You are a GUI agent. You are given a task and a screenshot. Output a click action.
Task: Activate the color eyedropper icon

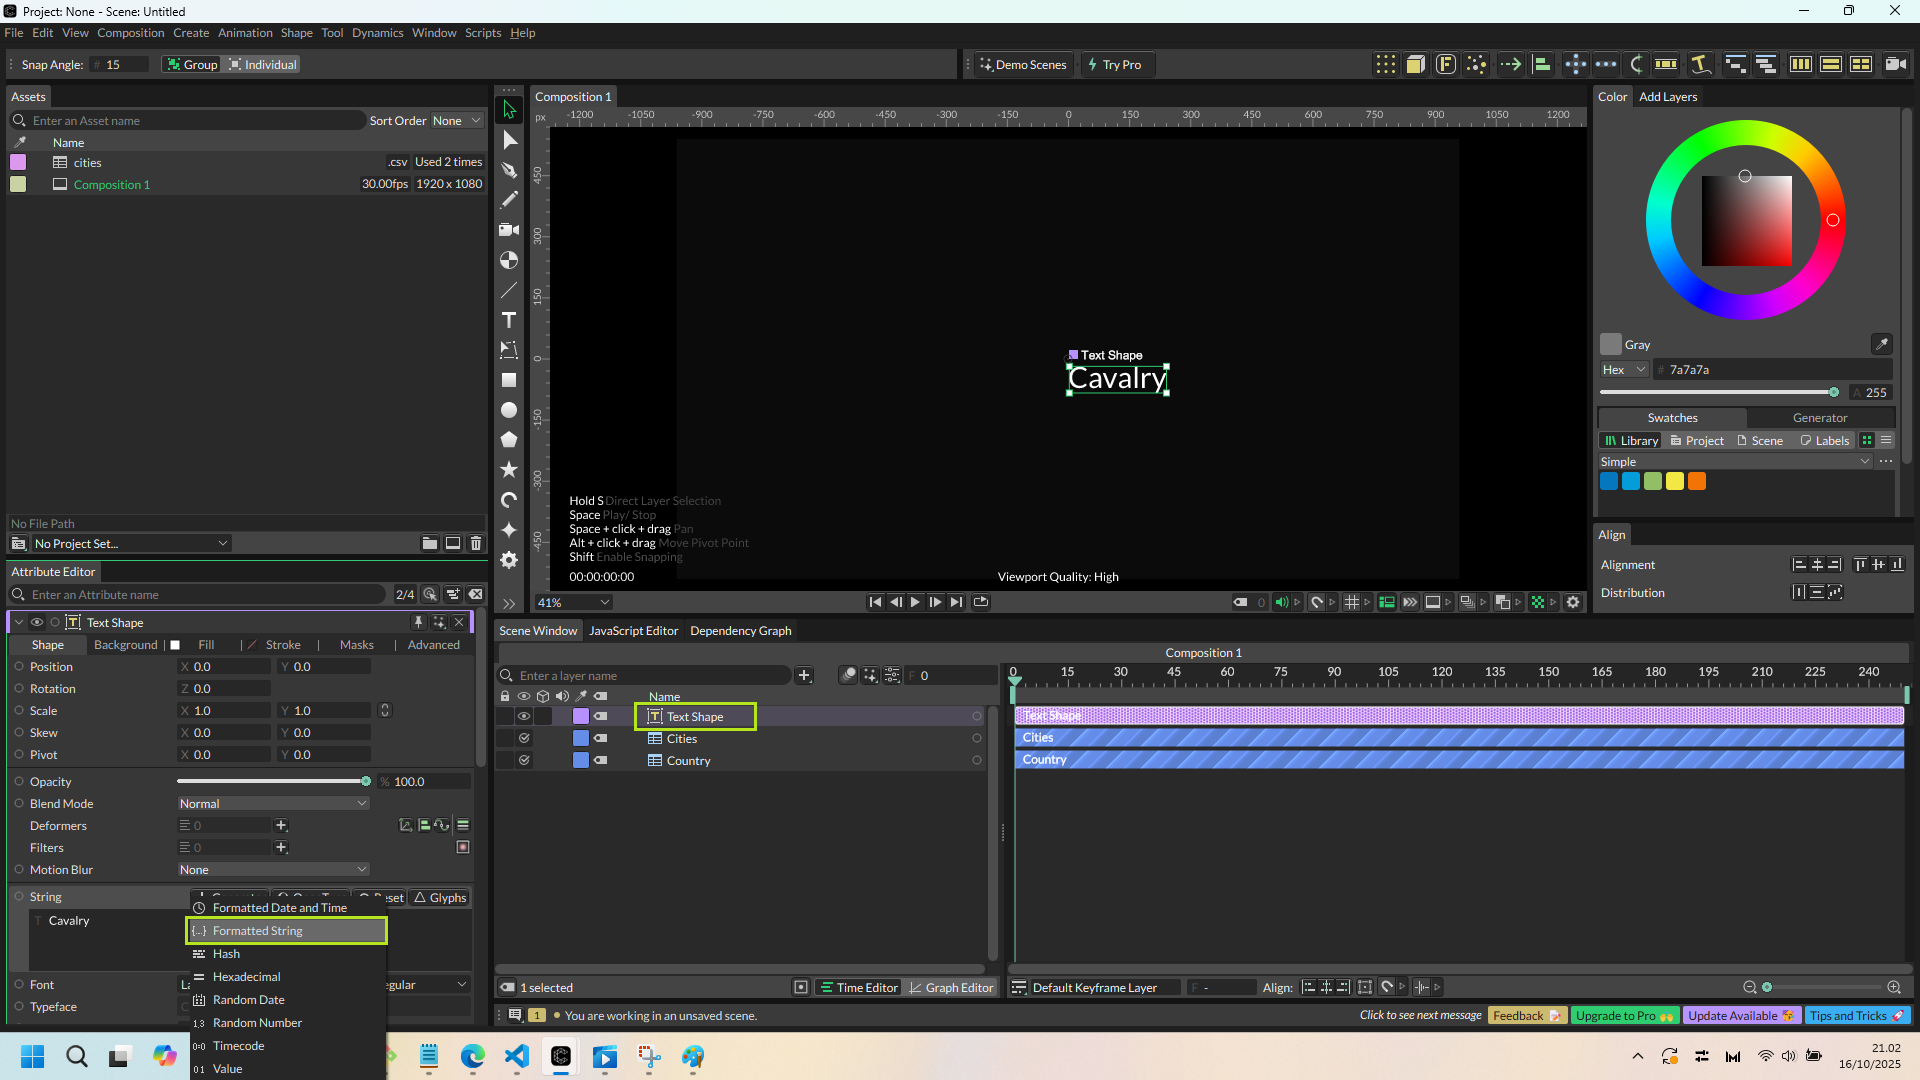tap(1881, 344)
